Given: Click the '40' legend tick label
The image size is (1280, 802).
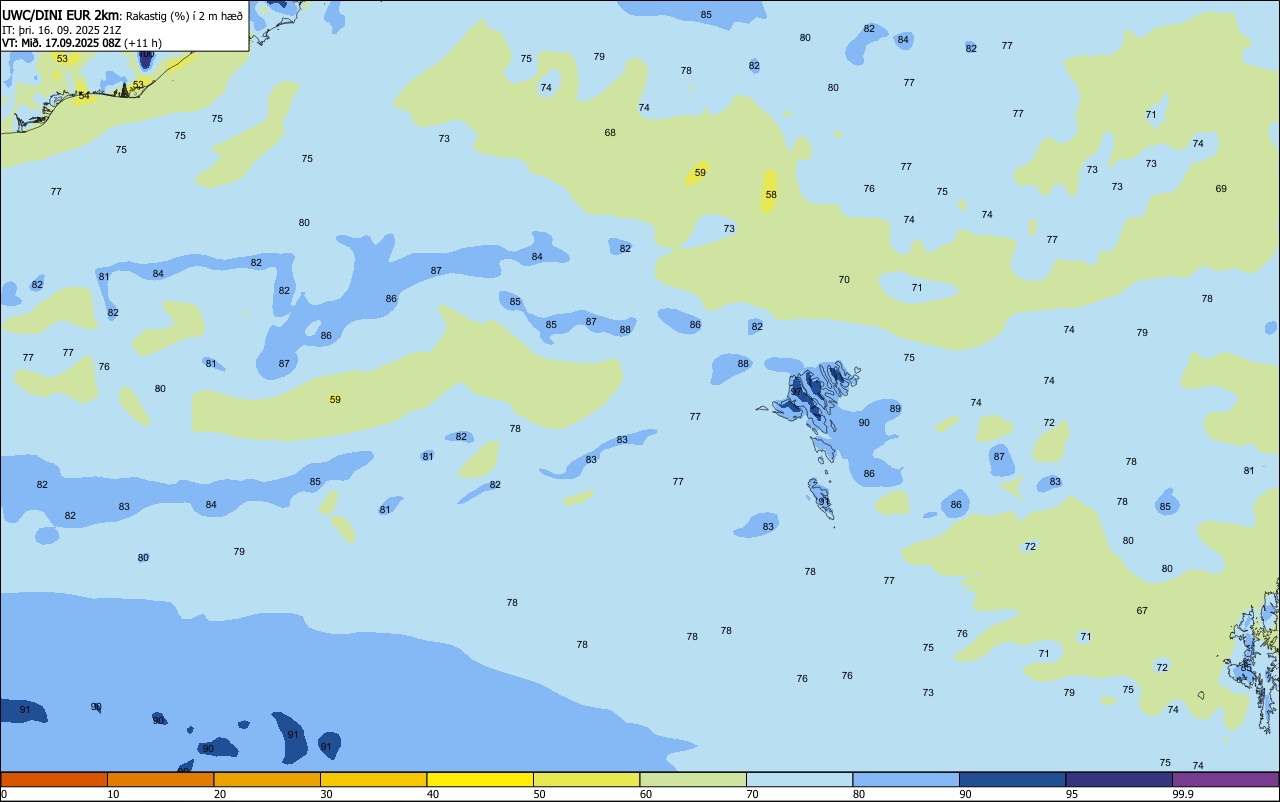Looking at the screenshot, I should (433, 794).
